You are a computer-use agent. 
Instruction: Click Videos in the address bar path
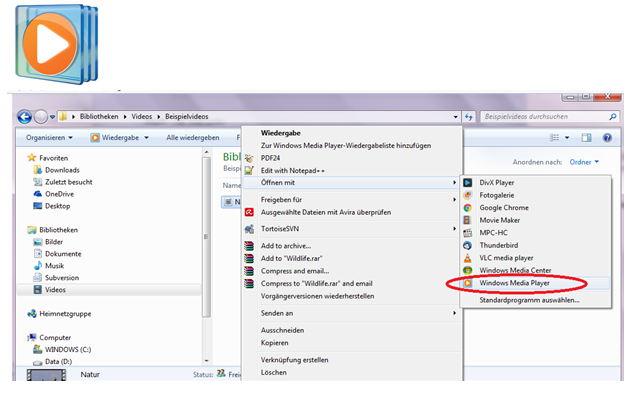(x=142, y=117)
